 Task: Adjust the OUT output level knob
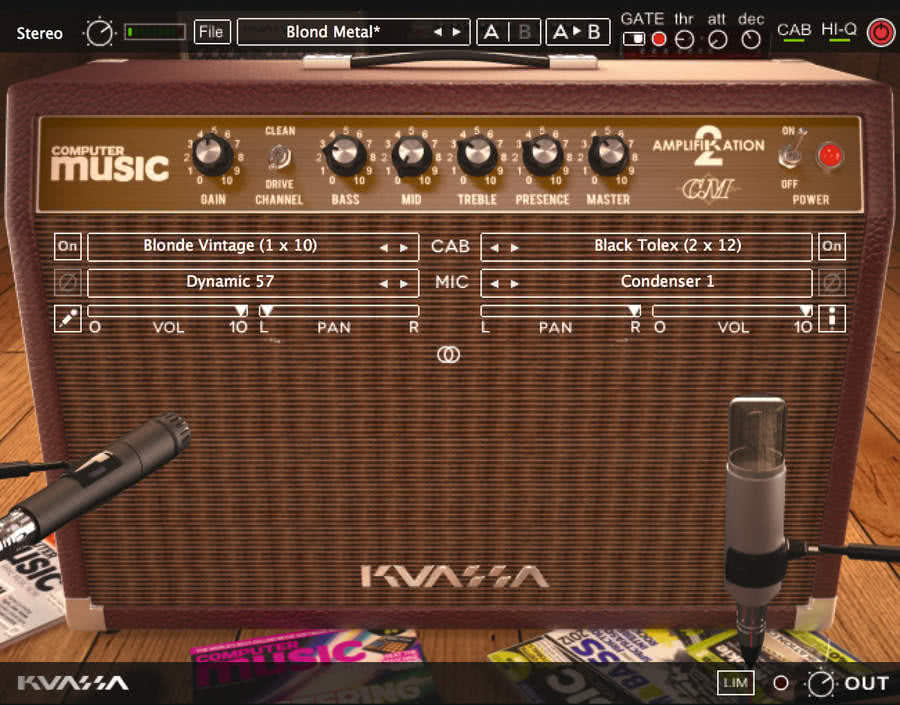(x=821, y=683)
